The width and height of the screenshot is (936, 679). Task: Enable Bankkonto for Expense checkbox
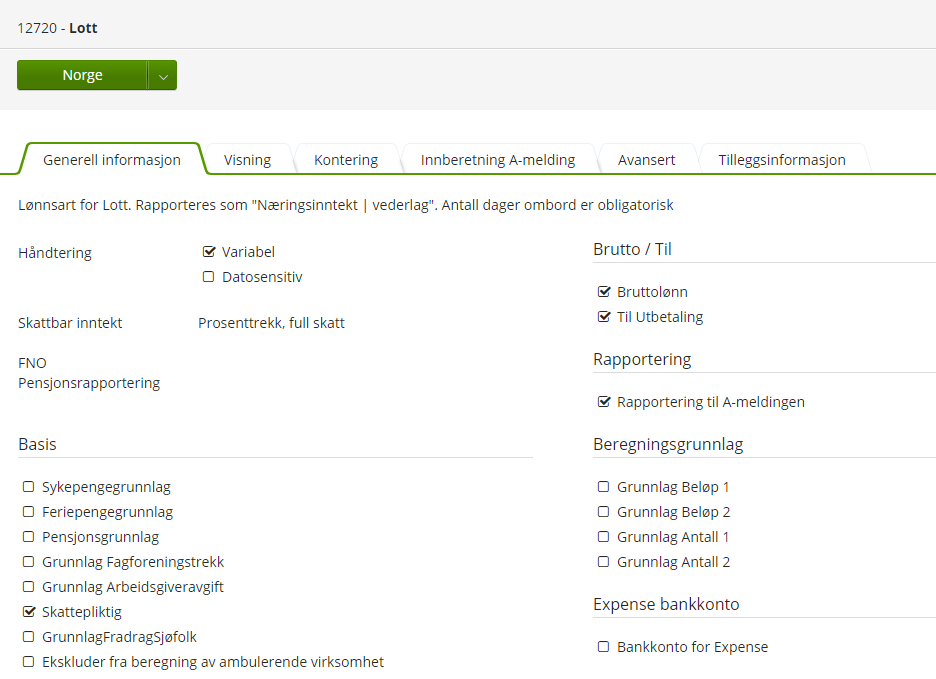point(604,647)
